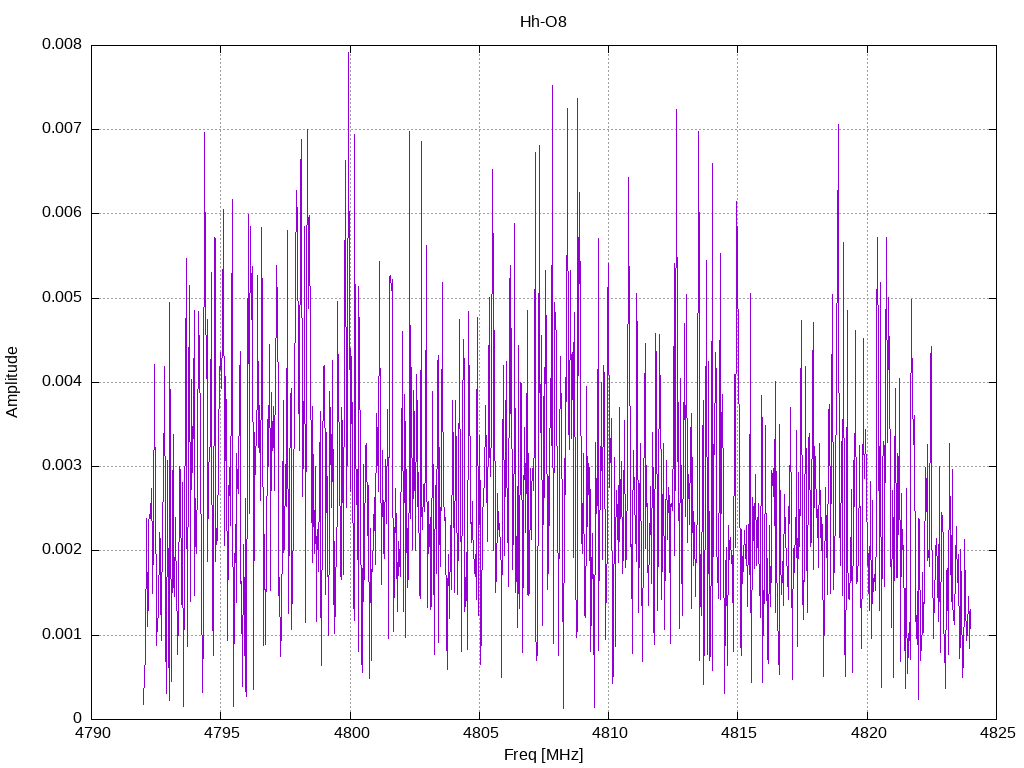Click y-axis tick label 0.007
Screen dimensions: 1024x768
point(62,129)
